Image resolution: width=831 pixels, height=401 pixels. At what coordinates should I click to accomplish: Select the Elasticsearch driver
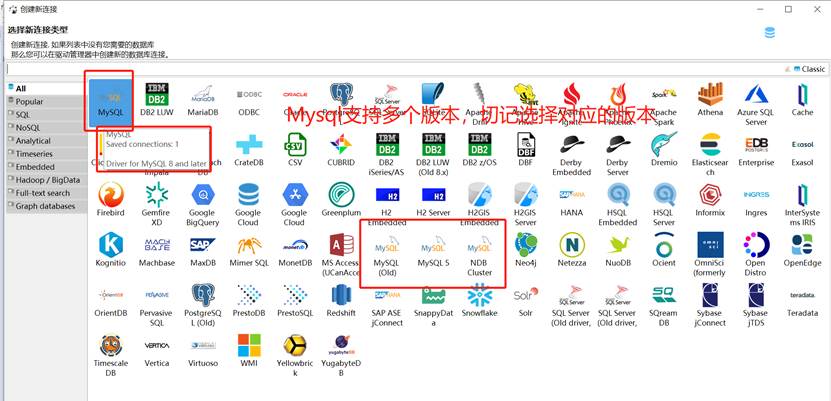coord(710,155)
